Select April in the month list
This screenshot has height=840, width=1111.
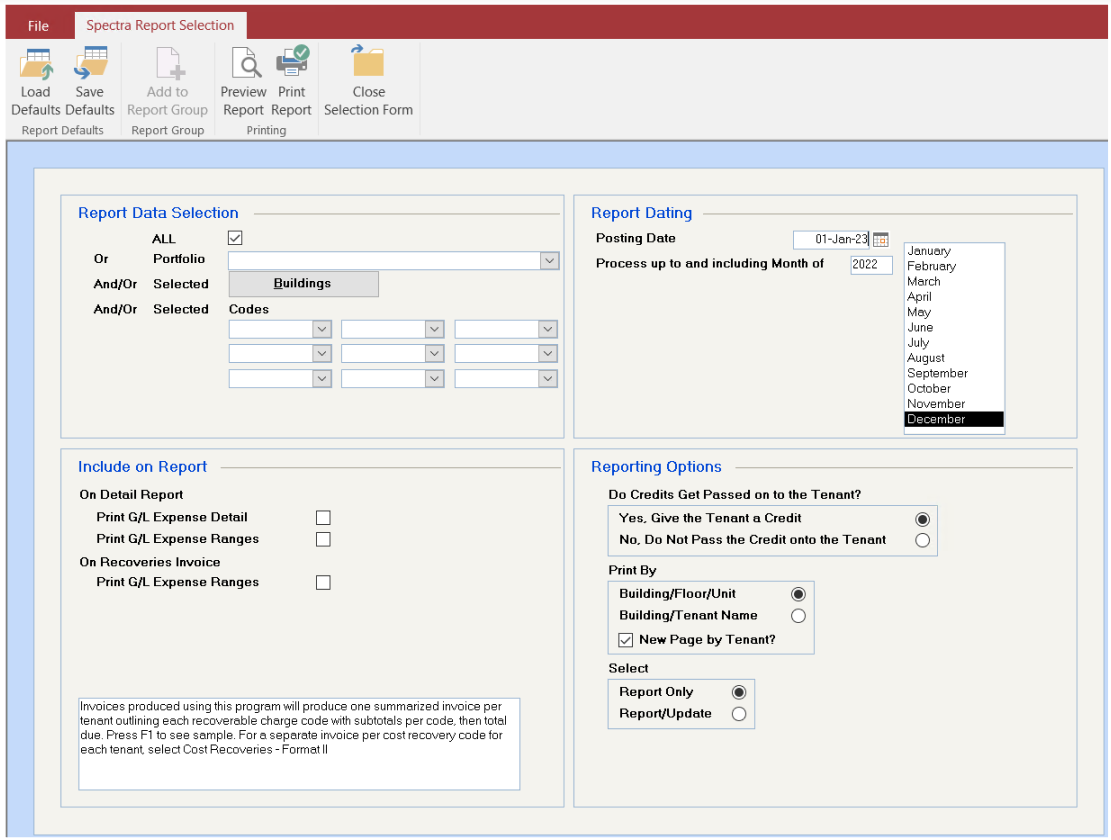coord(954,297)
